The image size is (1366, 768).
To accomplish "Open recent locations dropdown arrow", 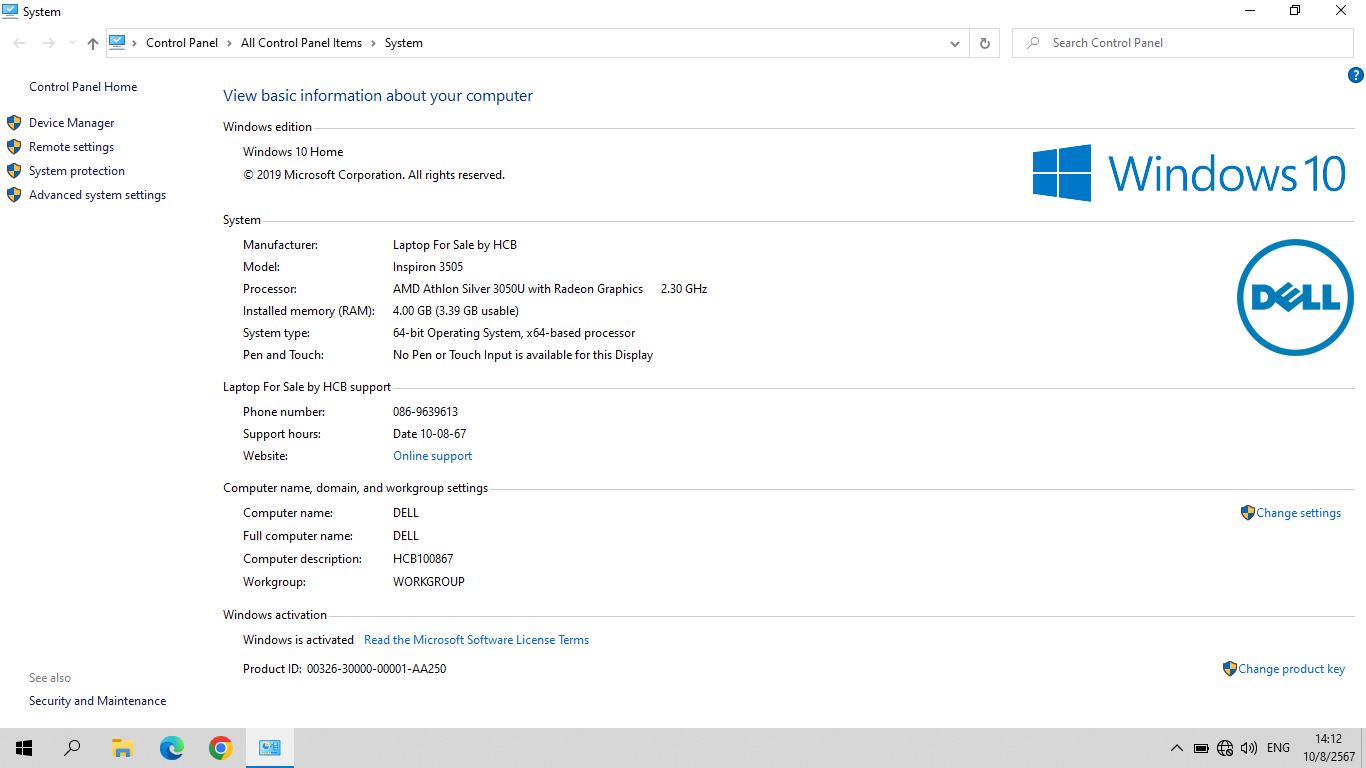I will [71, 43].
